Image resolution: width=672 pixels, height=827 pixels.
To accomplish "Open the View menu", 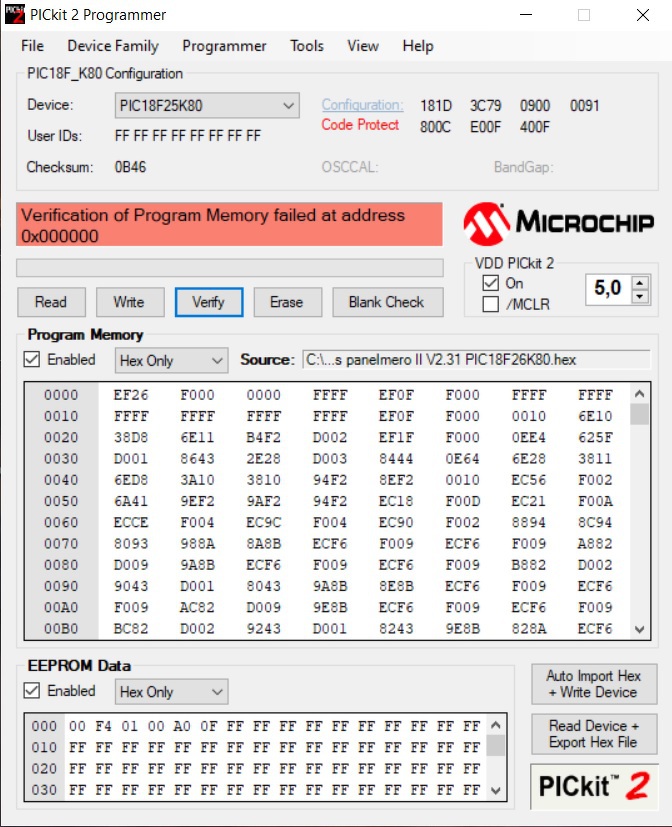I will tap(363, 46).
